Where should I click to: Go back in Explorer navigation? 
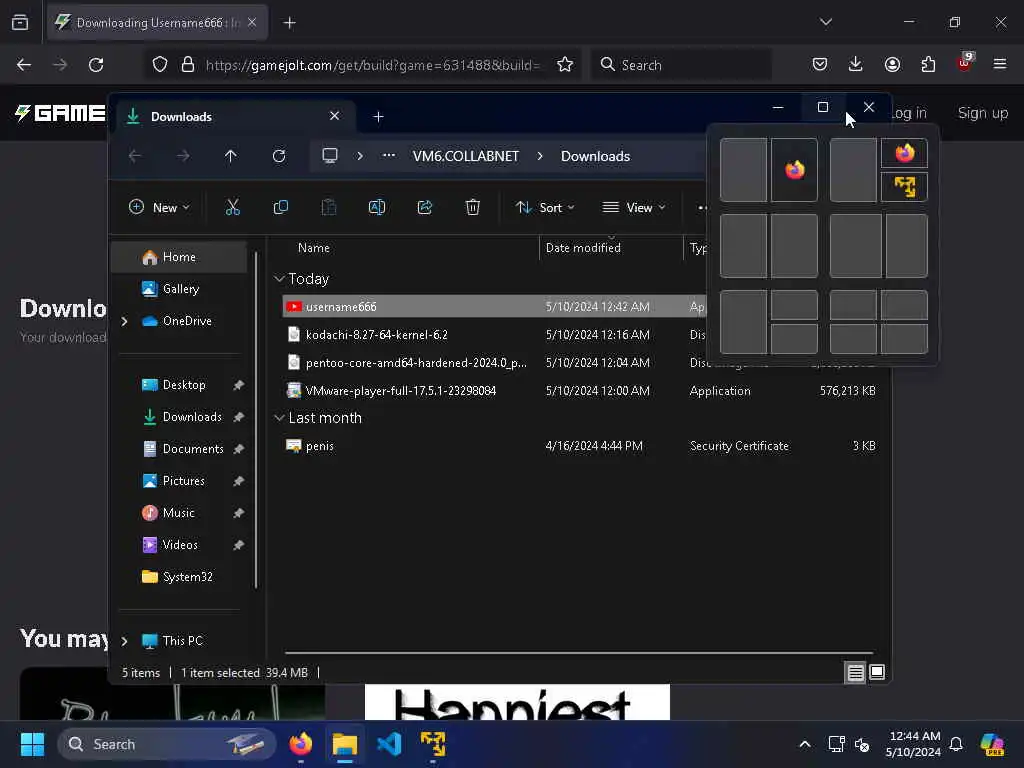click(x=135, y=156)
